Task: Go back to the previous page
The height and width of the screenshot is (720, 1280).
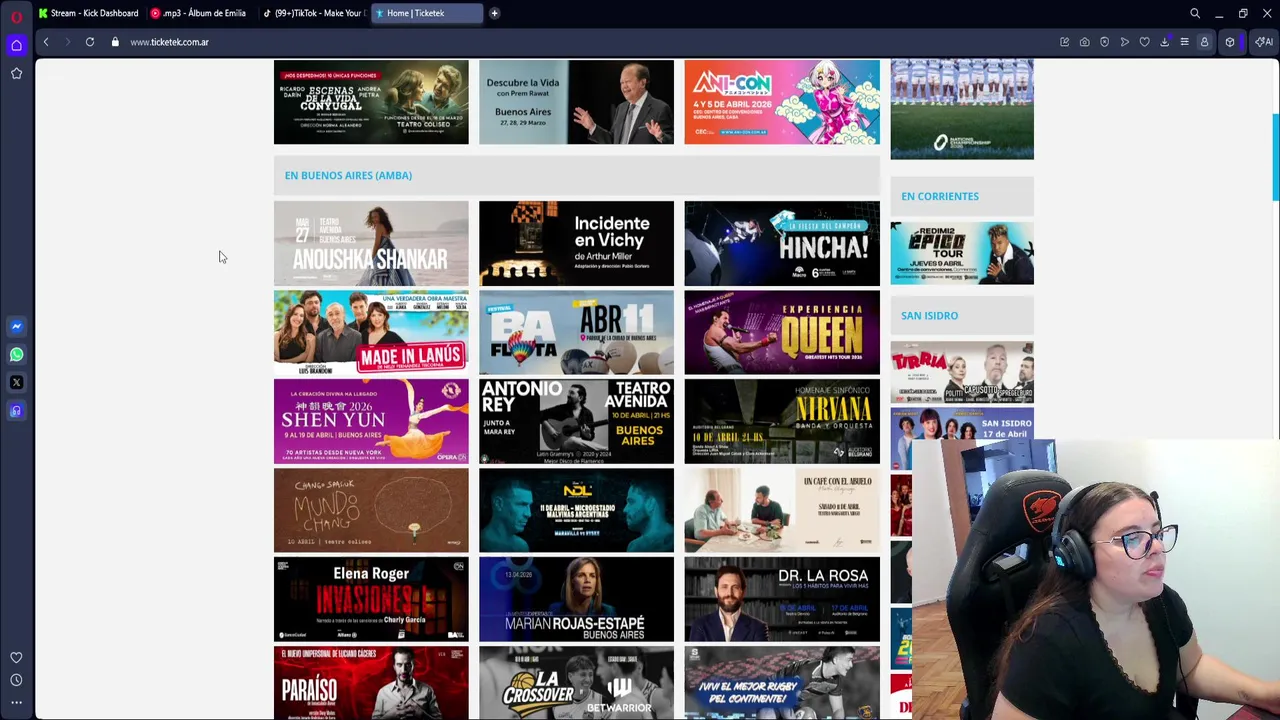Action: (x=46, y=42)
